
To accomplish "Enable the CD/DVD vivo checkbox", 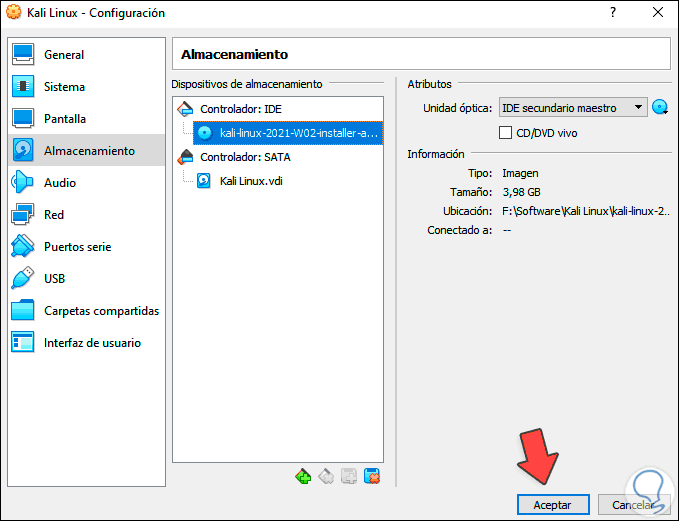I will [x=505, y=133].
